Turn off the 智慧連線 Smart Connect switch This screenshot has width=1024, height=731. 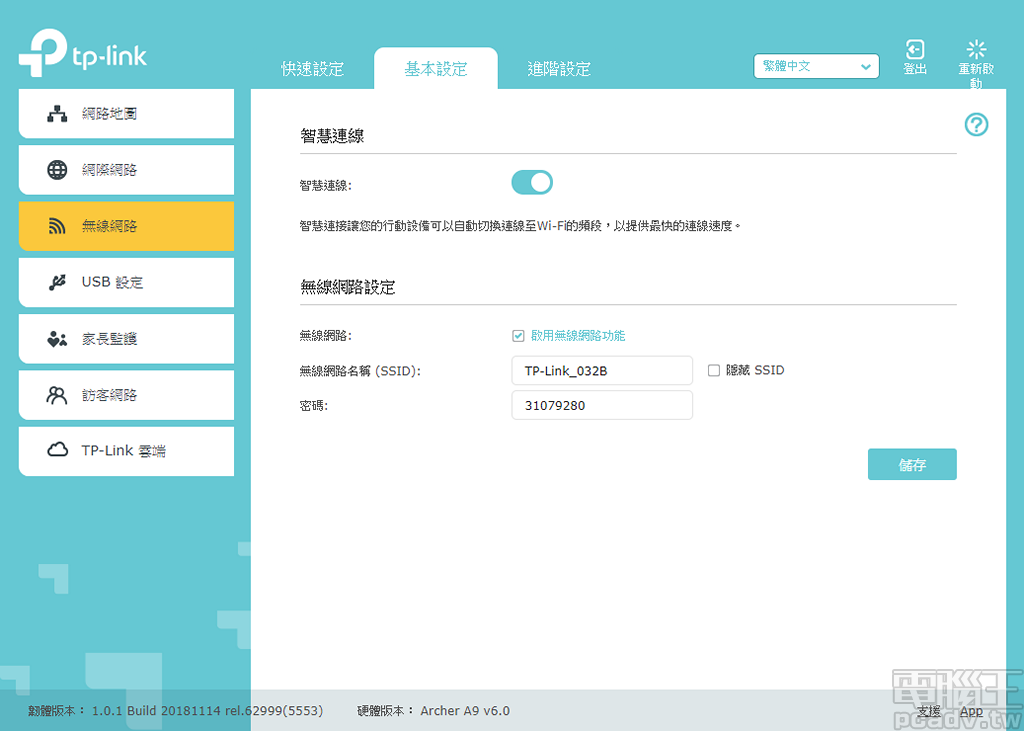(532, 183)
